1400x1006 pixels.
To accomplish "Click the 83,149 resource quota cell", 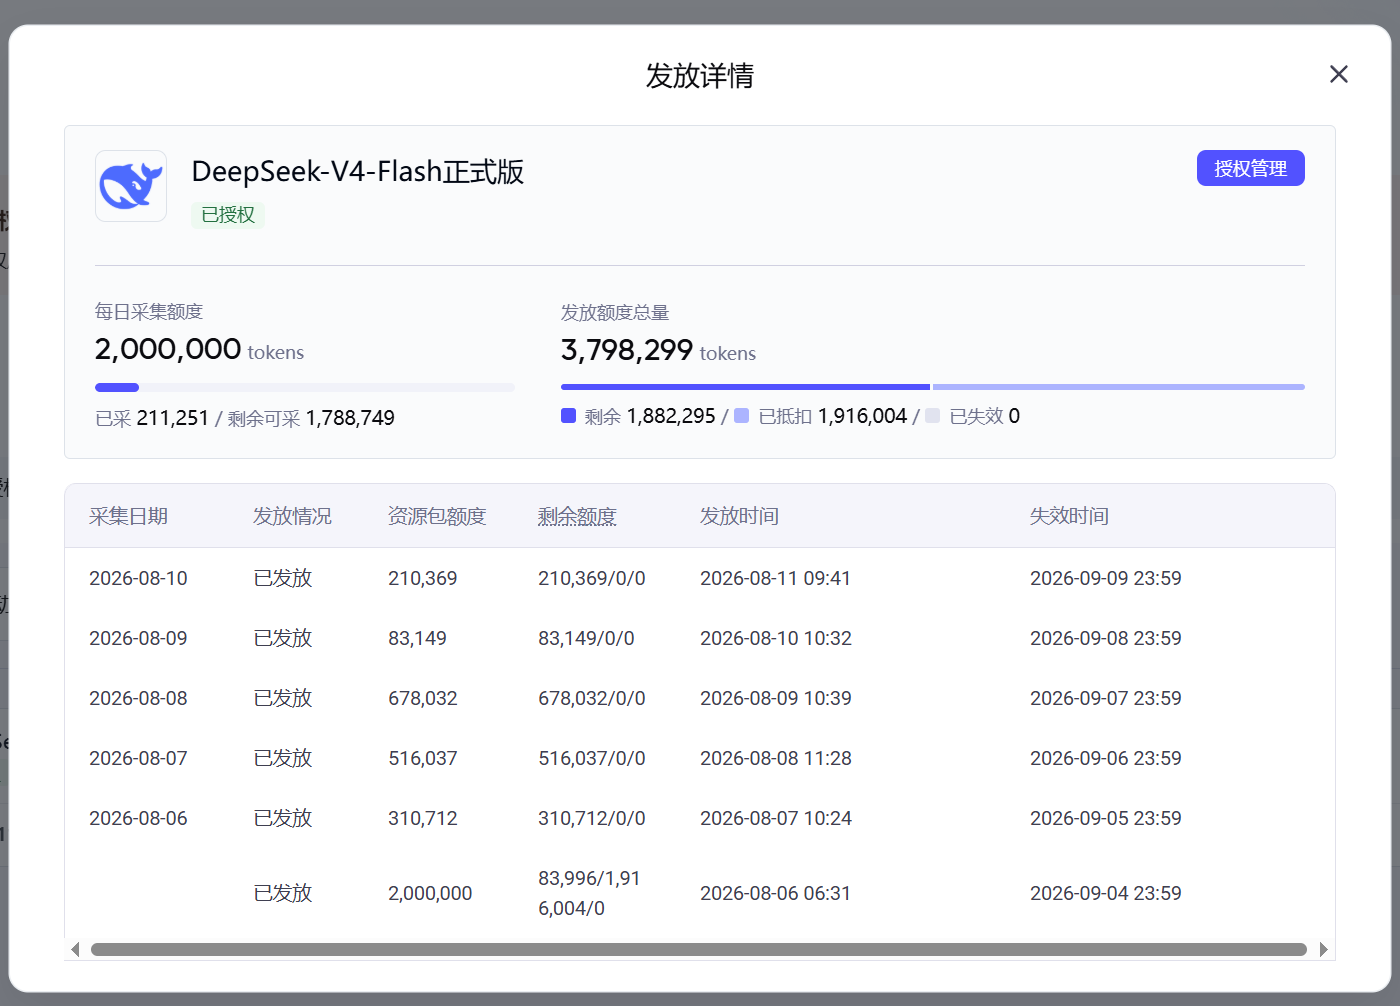I will tap(417, 638).
